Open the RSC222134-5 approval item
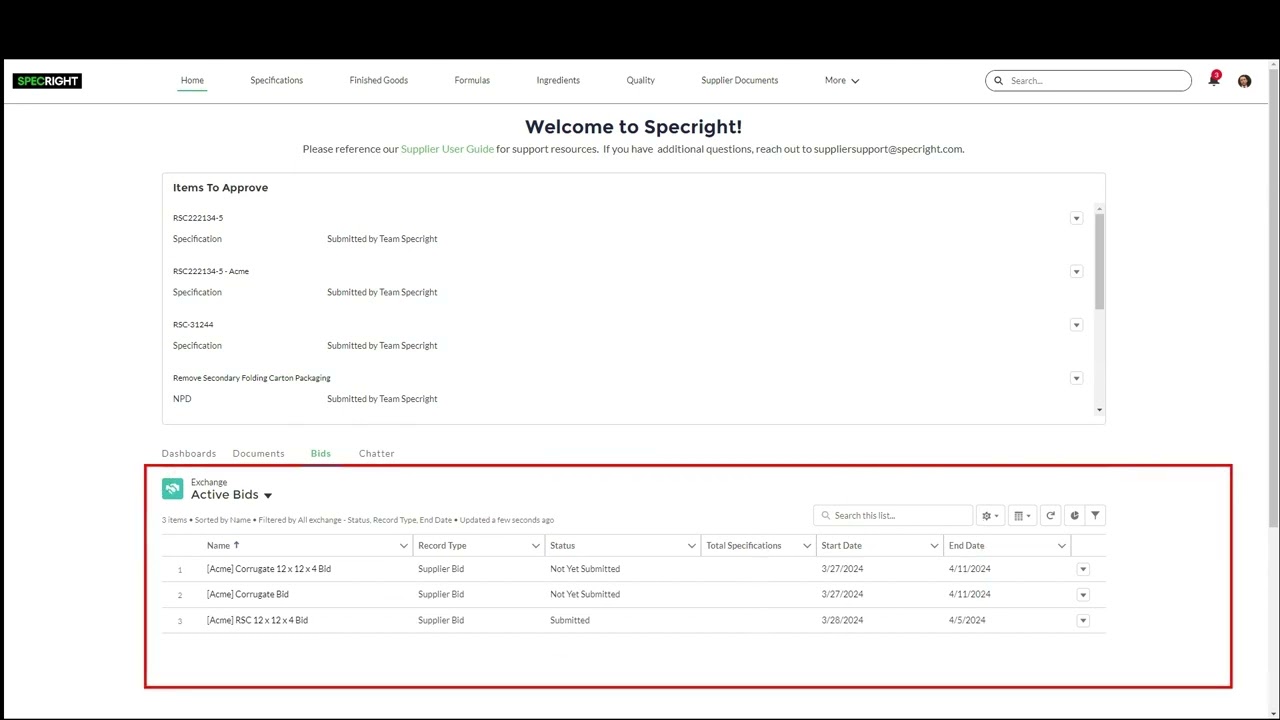 [x=198, y=218]
